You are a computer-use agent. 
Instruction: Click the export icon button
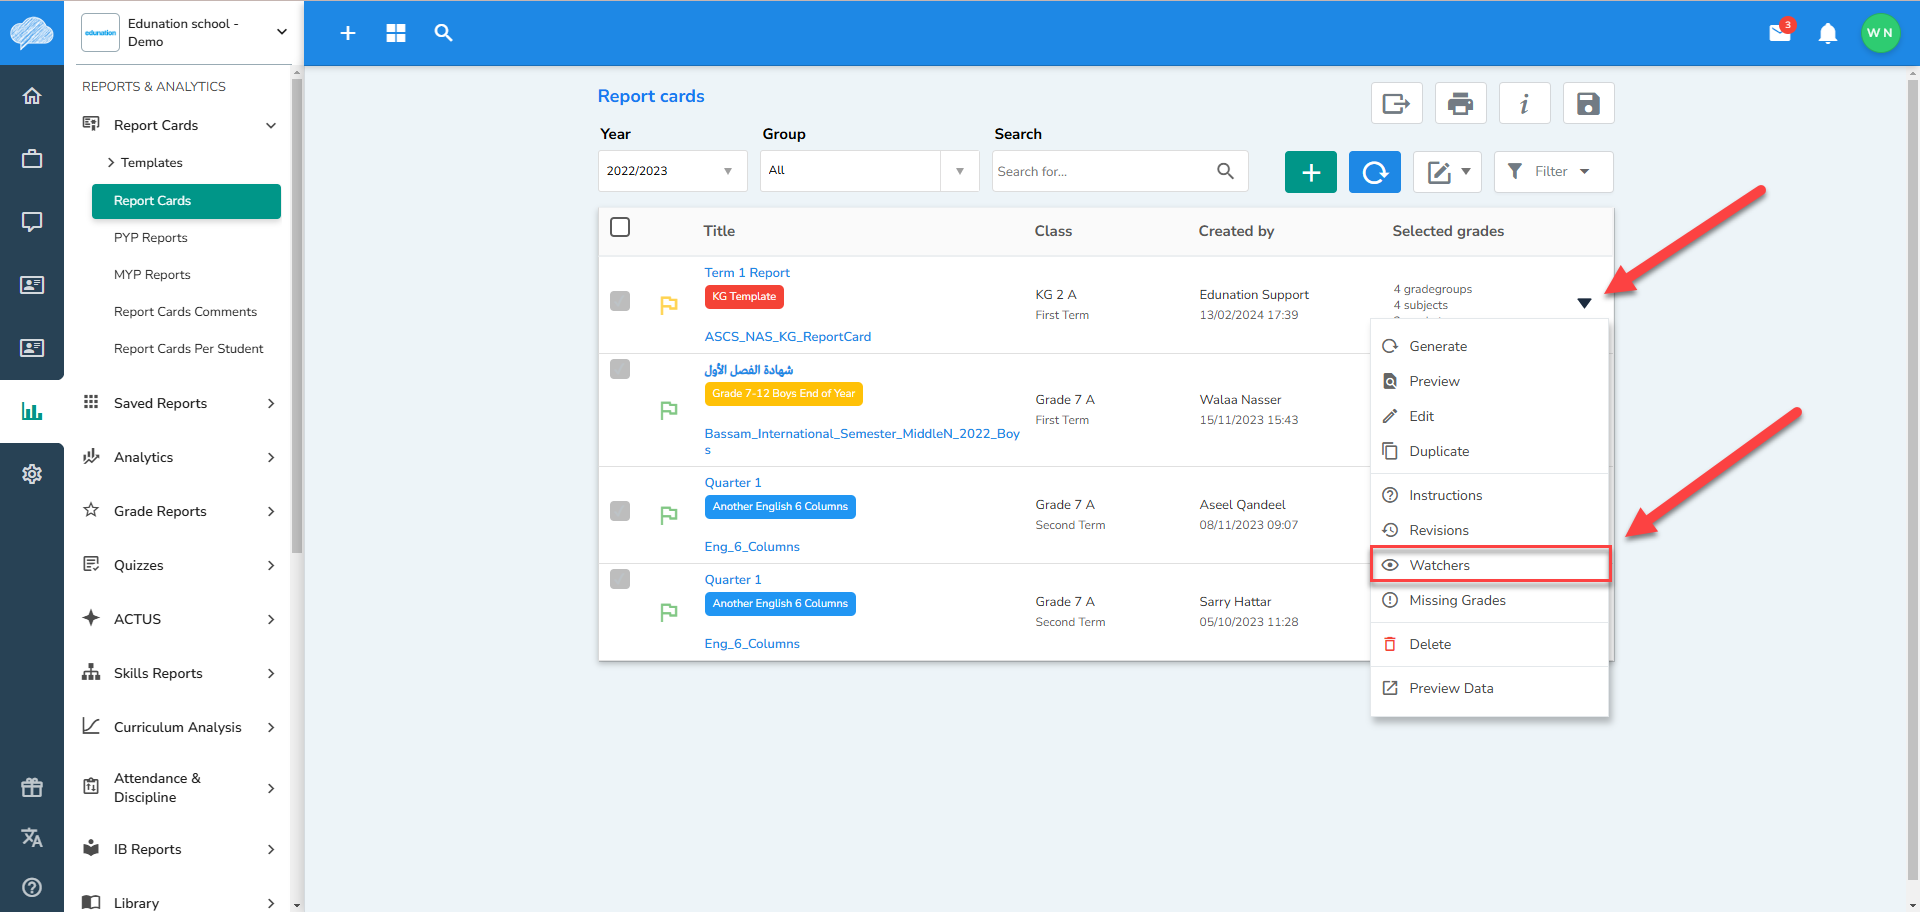(1396, 103)
